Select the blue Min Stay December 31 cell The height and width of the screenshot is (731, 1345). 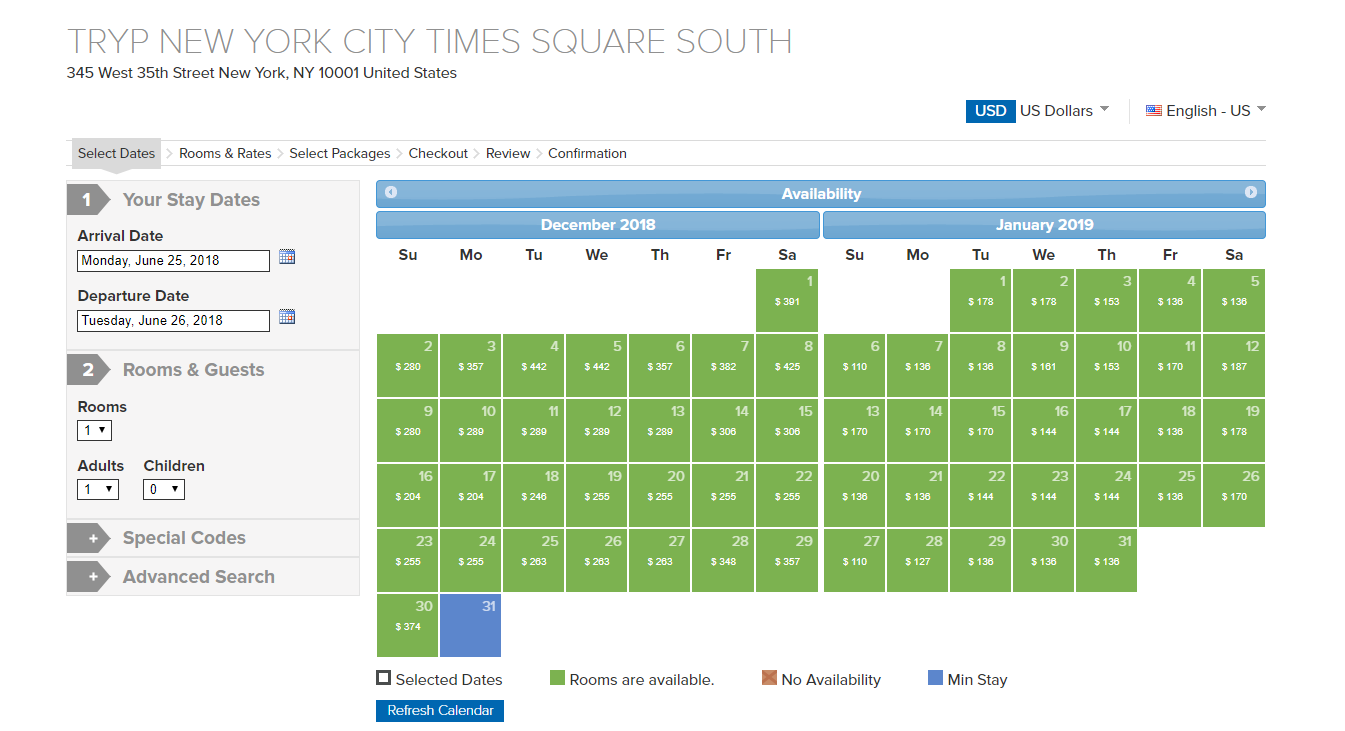(x=471, y=625)
